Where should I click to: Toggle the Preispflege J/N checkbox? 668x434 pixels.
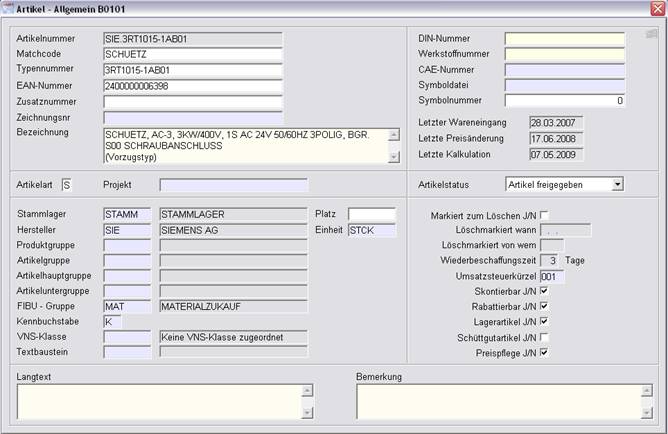[x=544, y=353]
